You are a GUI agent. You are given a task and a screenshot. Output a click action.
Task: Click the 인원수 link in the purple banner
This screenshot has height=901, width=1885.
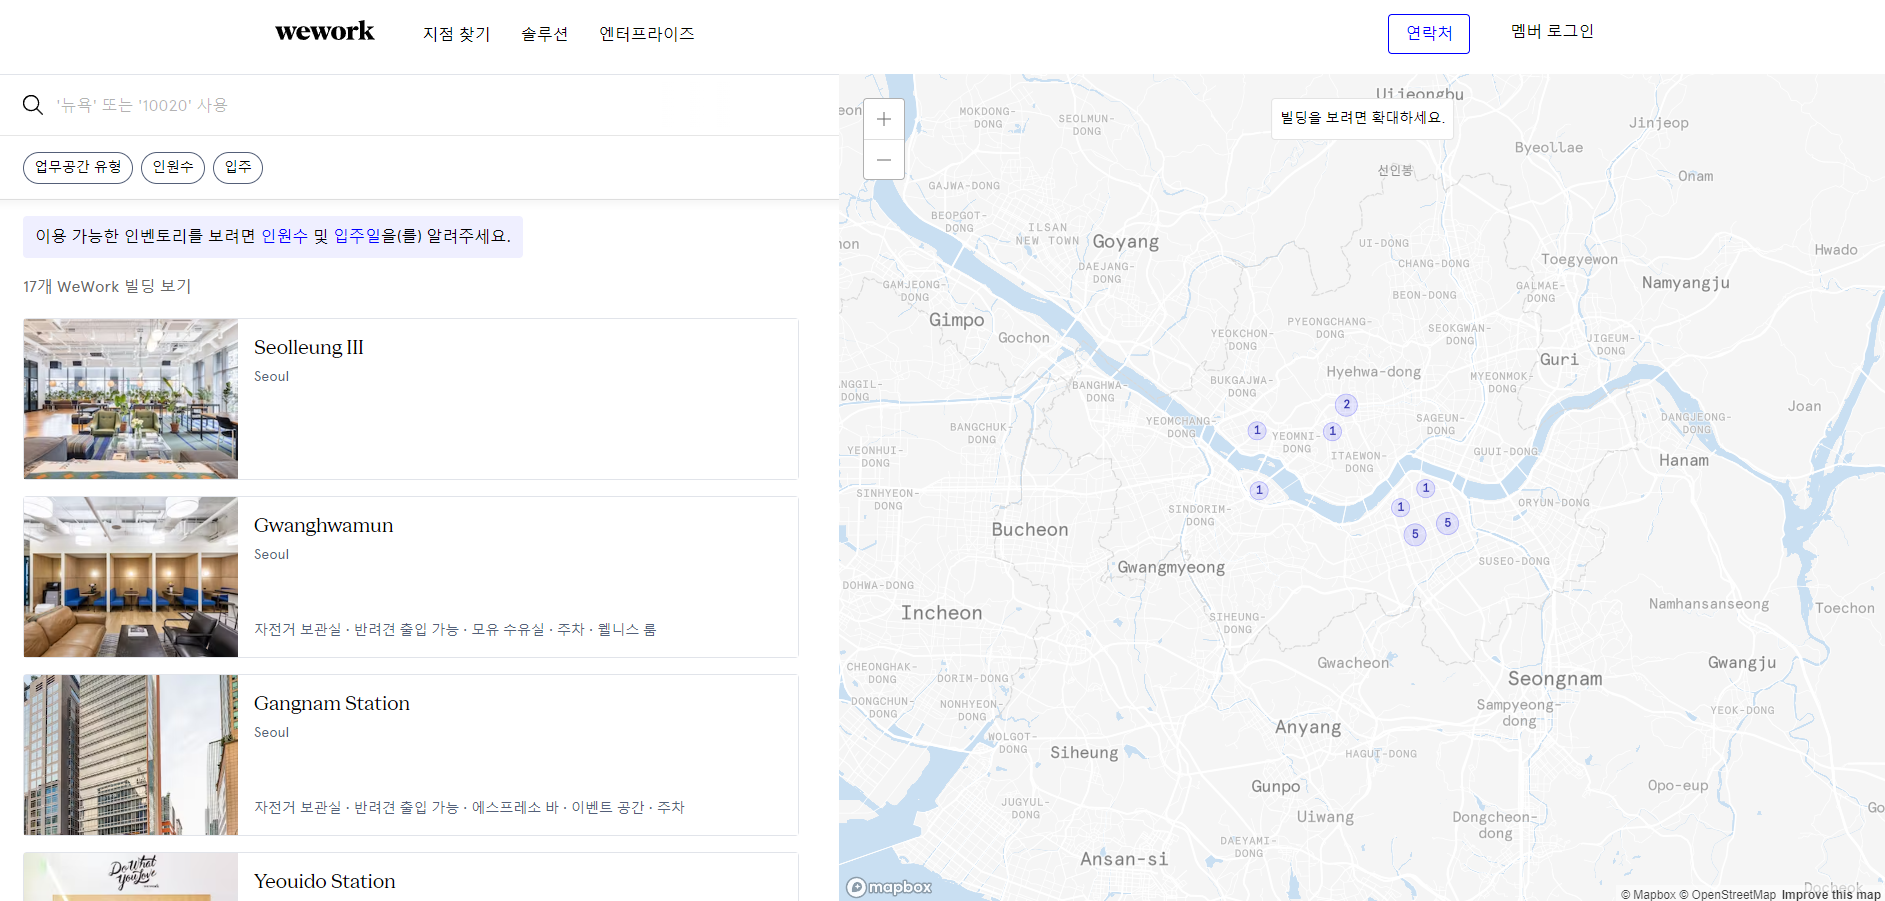coord(283,237)
